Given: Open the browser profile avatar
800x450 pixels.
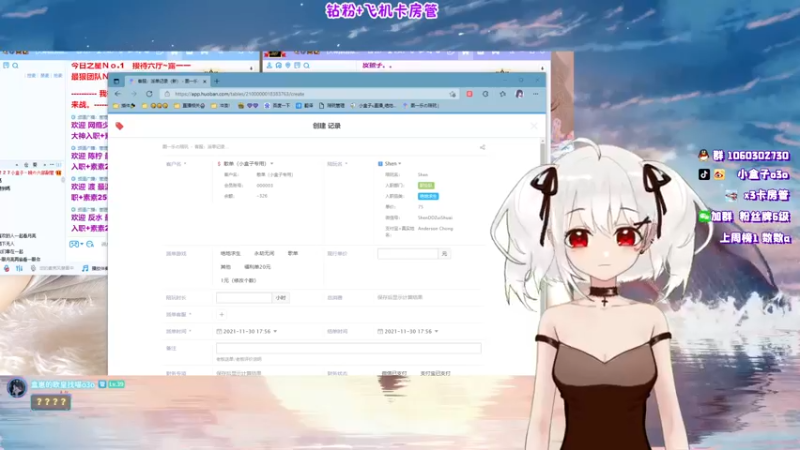Looking at the screenshot, I should tap(519, 94).
